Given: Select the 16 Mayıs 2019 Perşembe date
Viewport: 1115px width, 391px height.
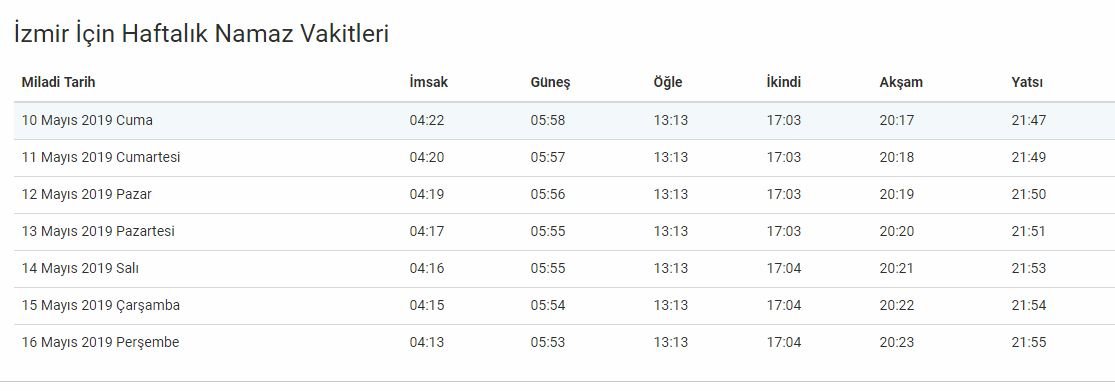Looking at the screenshot, I should coord(100,343).
